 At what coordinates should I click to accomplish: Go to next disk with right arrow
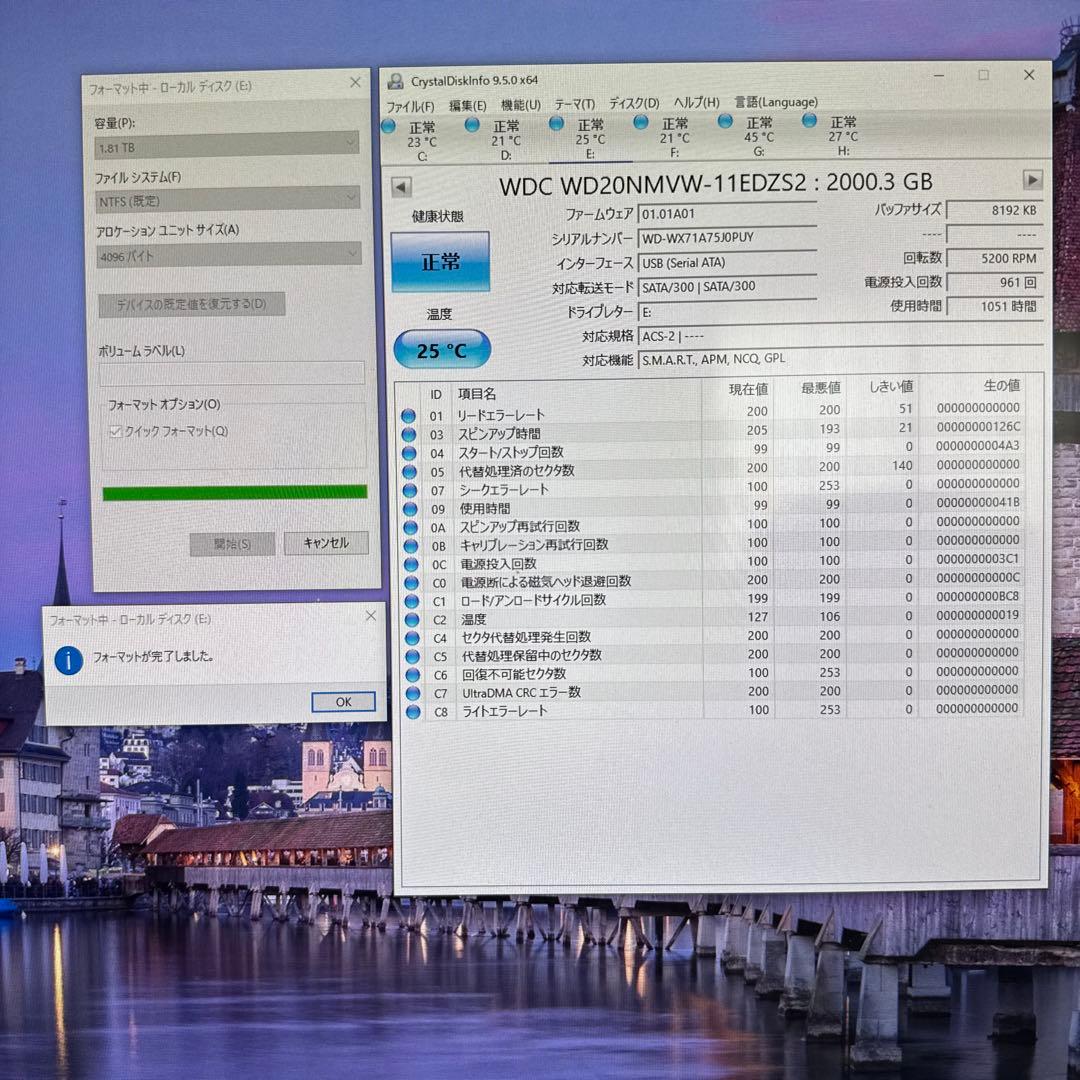(1032, 180)
